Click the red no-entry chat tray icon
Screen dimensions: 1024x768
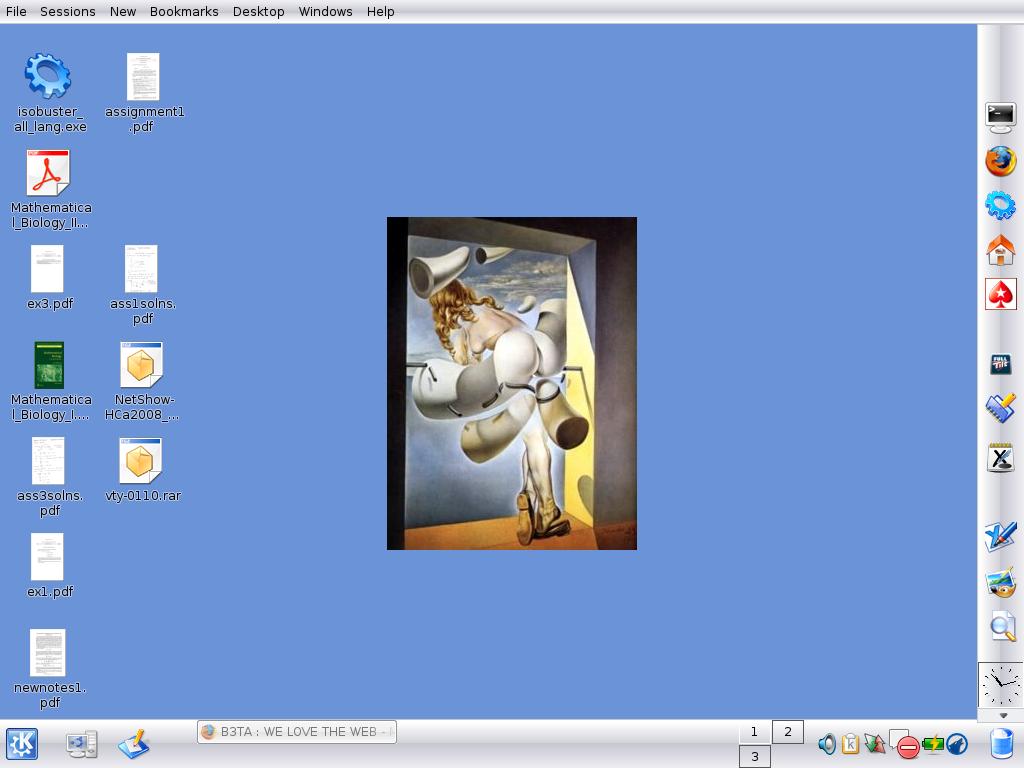906,745
